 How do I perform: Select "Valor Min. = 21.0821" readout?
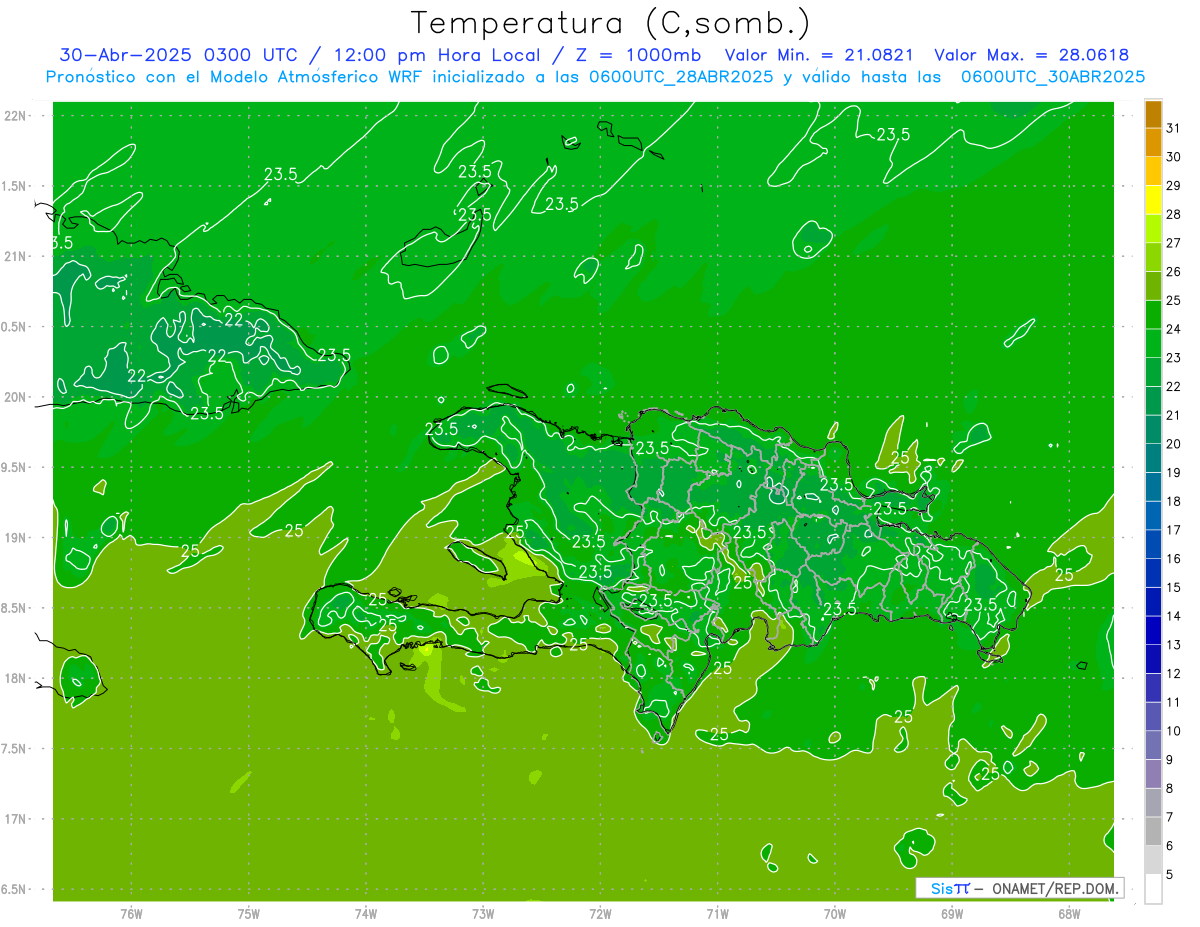click(x=820, y=55)
